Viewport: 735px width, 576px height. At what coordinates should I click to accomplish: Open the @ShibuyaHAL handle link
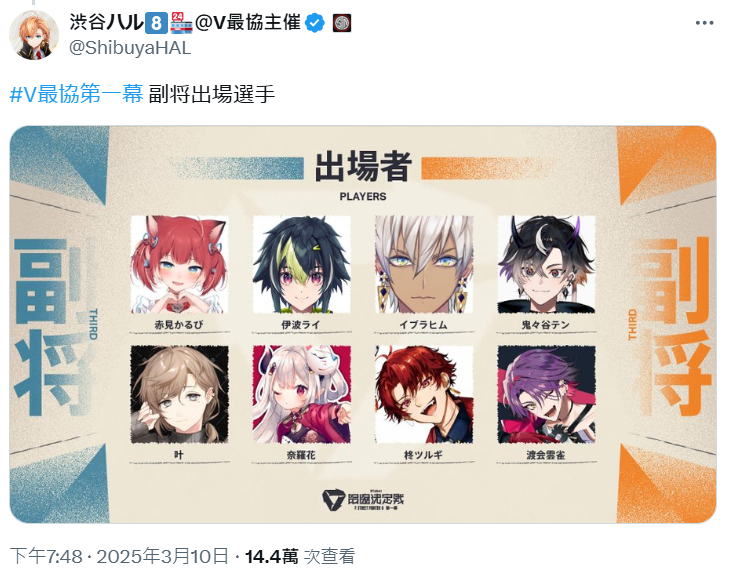click(x=130, y=48)
